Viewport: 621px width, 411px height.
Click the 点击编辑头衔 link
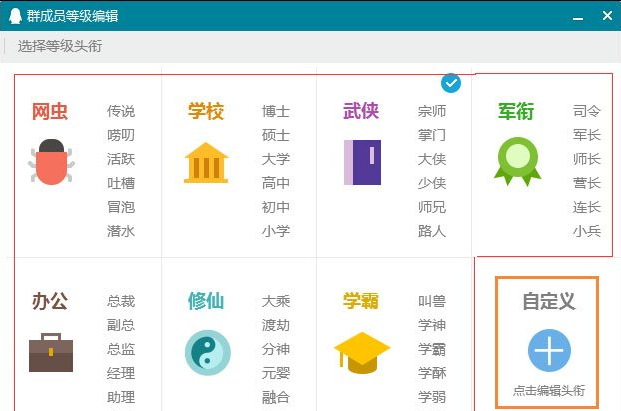[549, 391]
